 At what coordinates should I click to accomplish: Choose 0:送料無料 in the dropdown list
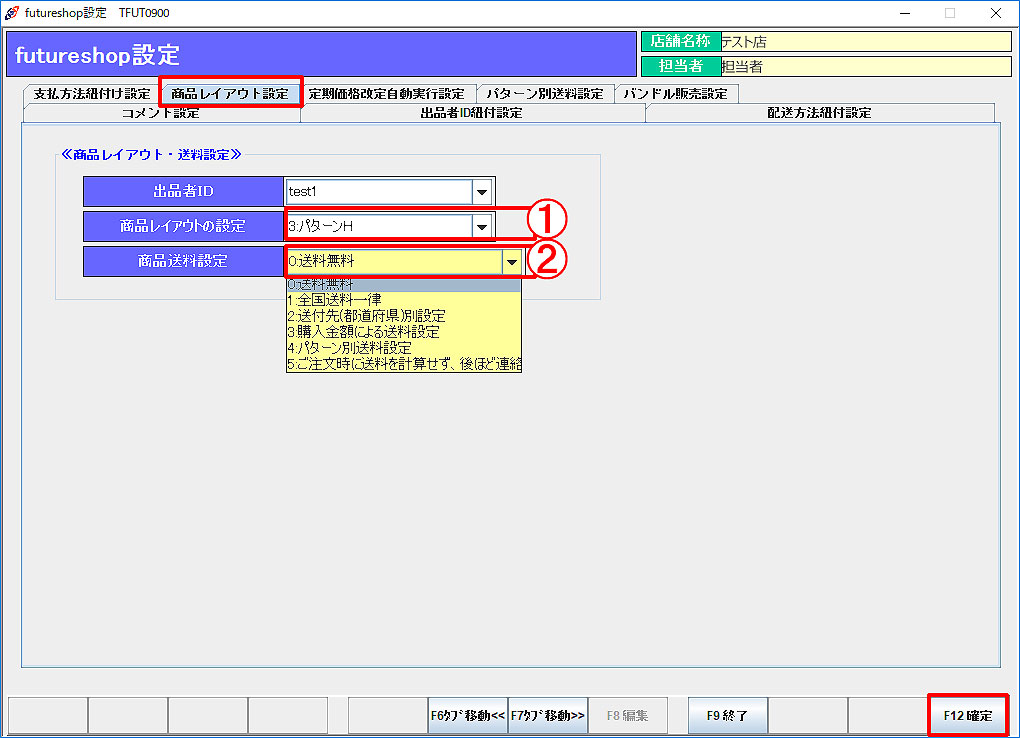403,284
